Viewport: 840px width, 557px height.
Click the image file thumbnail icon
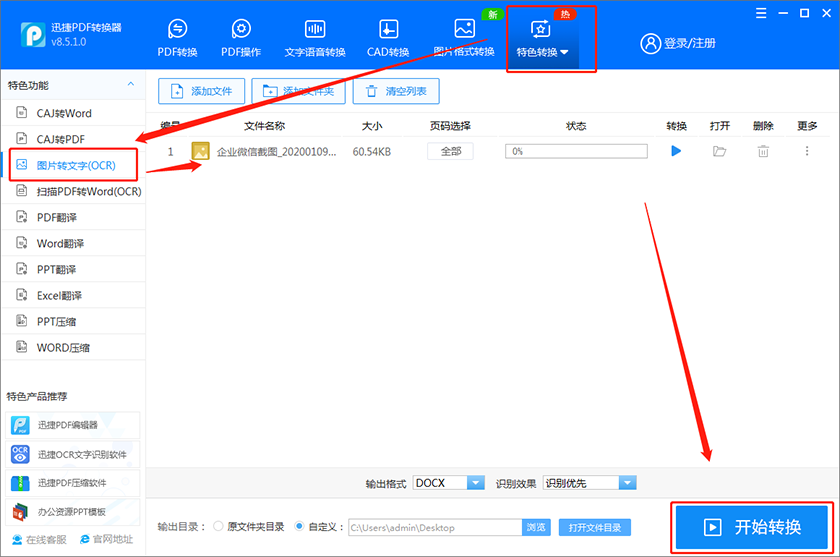[x=200, y=151]
